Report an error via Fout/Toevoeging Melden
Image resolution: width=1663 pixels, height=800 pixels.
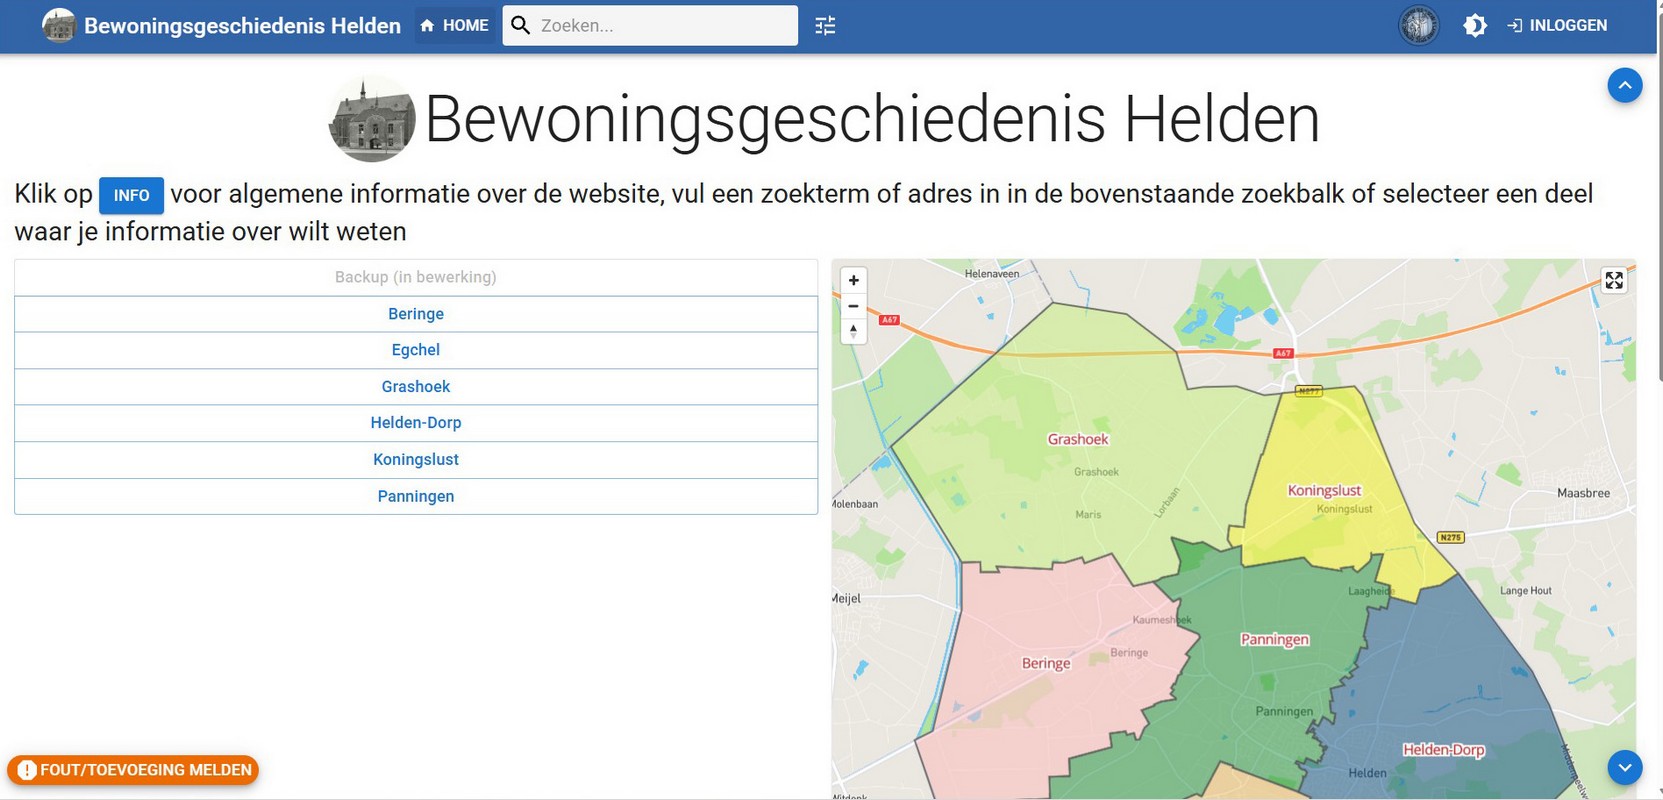[x=133, y=770]
